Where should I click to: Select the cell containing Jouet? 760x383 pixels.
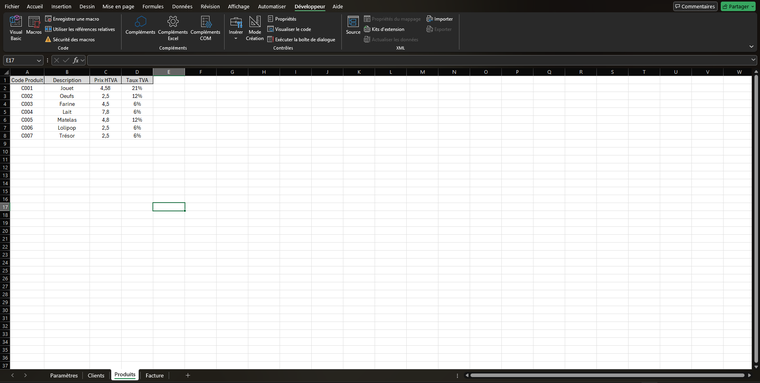pos(67,88)
